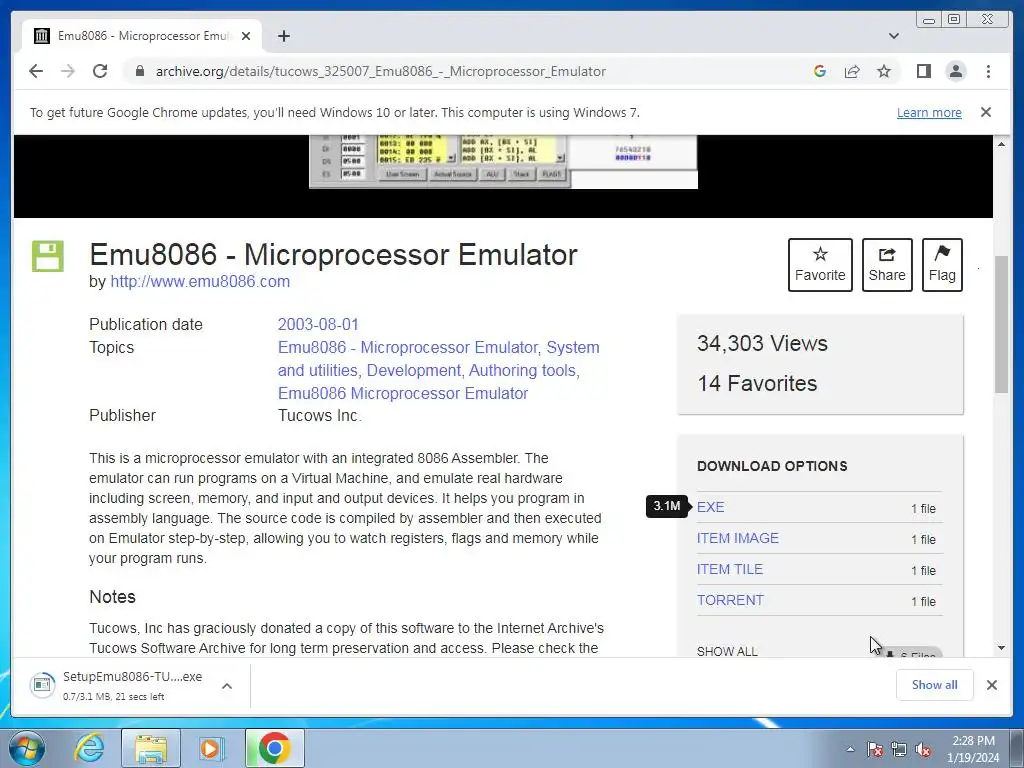Image resolution: width=1024 pixels, height=768 pixels.
Task: Open the Chrome three-dot menu
Action: point(988,71)
